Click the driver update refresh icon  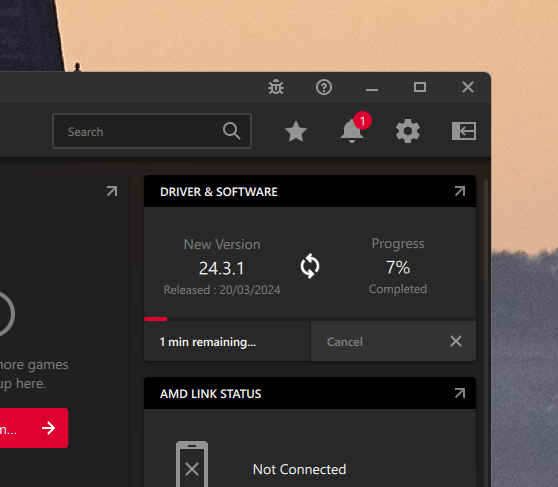[x=310, y=266]
